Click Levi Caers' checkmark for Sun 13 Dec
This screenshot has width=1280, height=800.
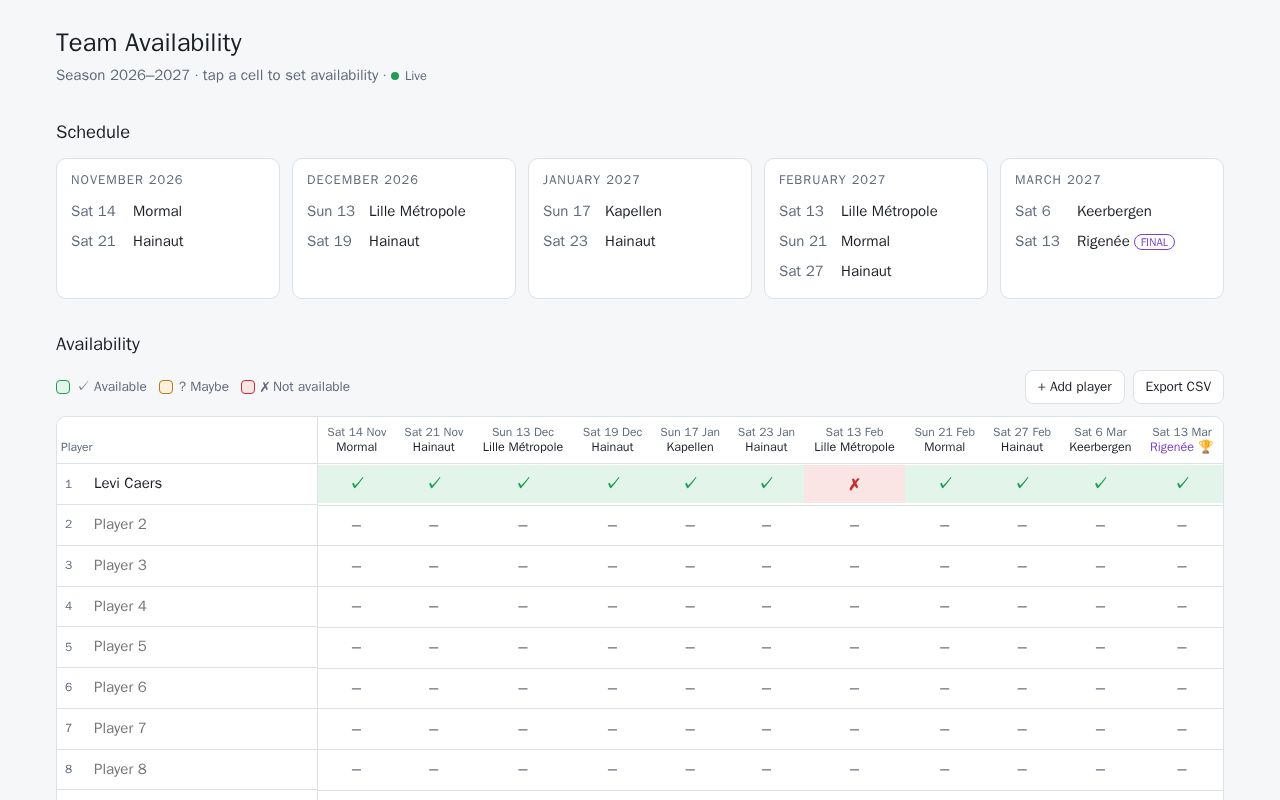523,484
